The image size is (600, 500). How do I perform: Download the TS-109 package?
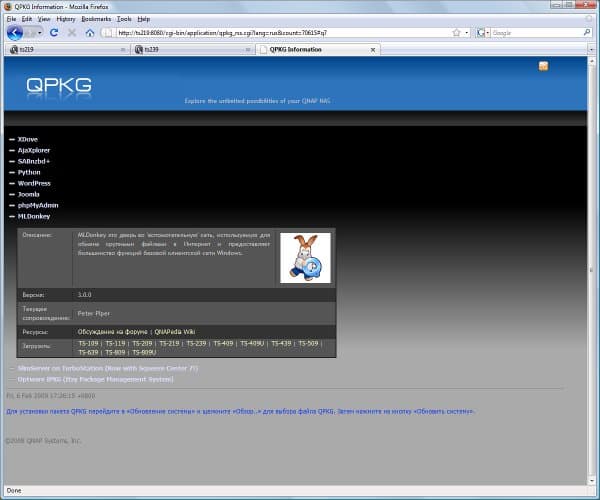[x=88, y=344]
